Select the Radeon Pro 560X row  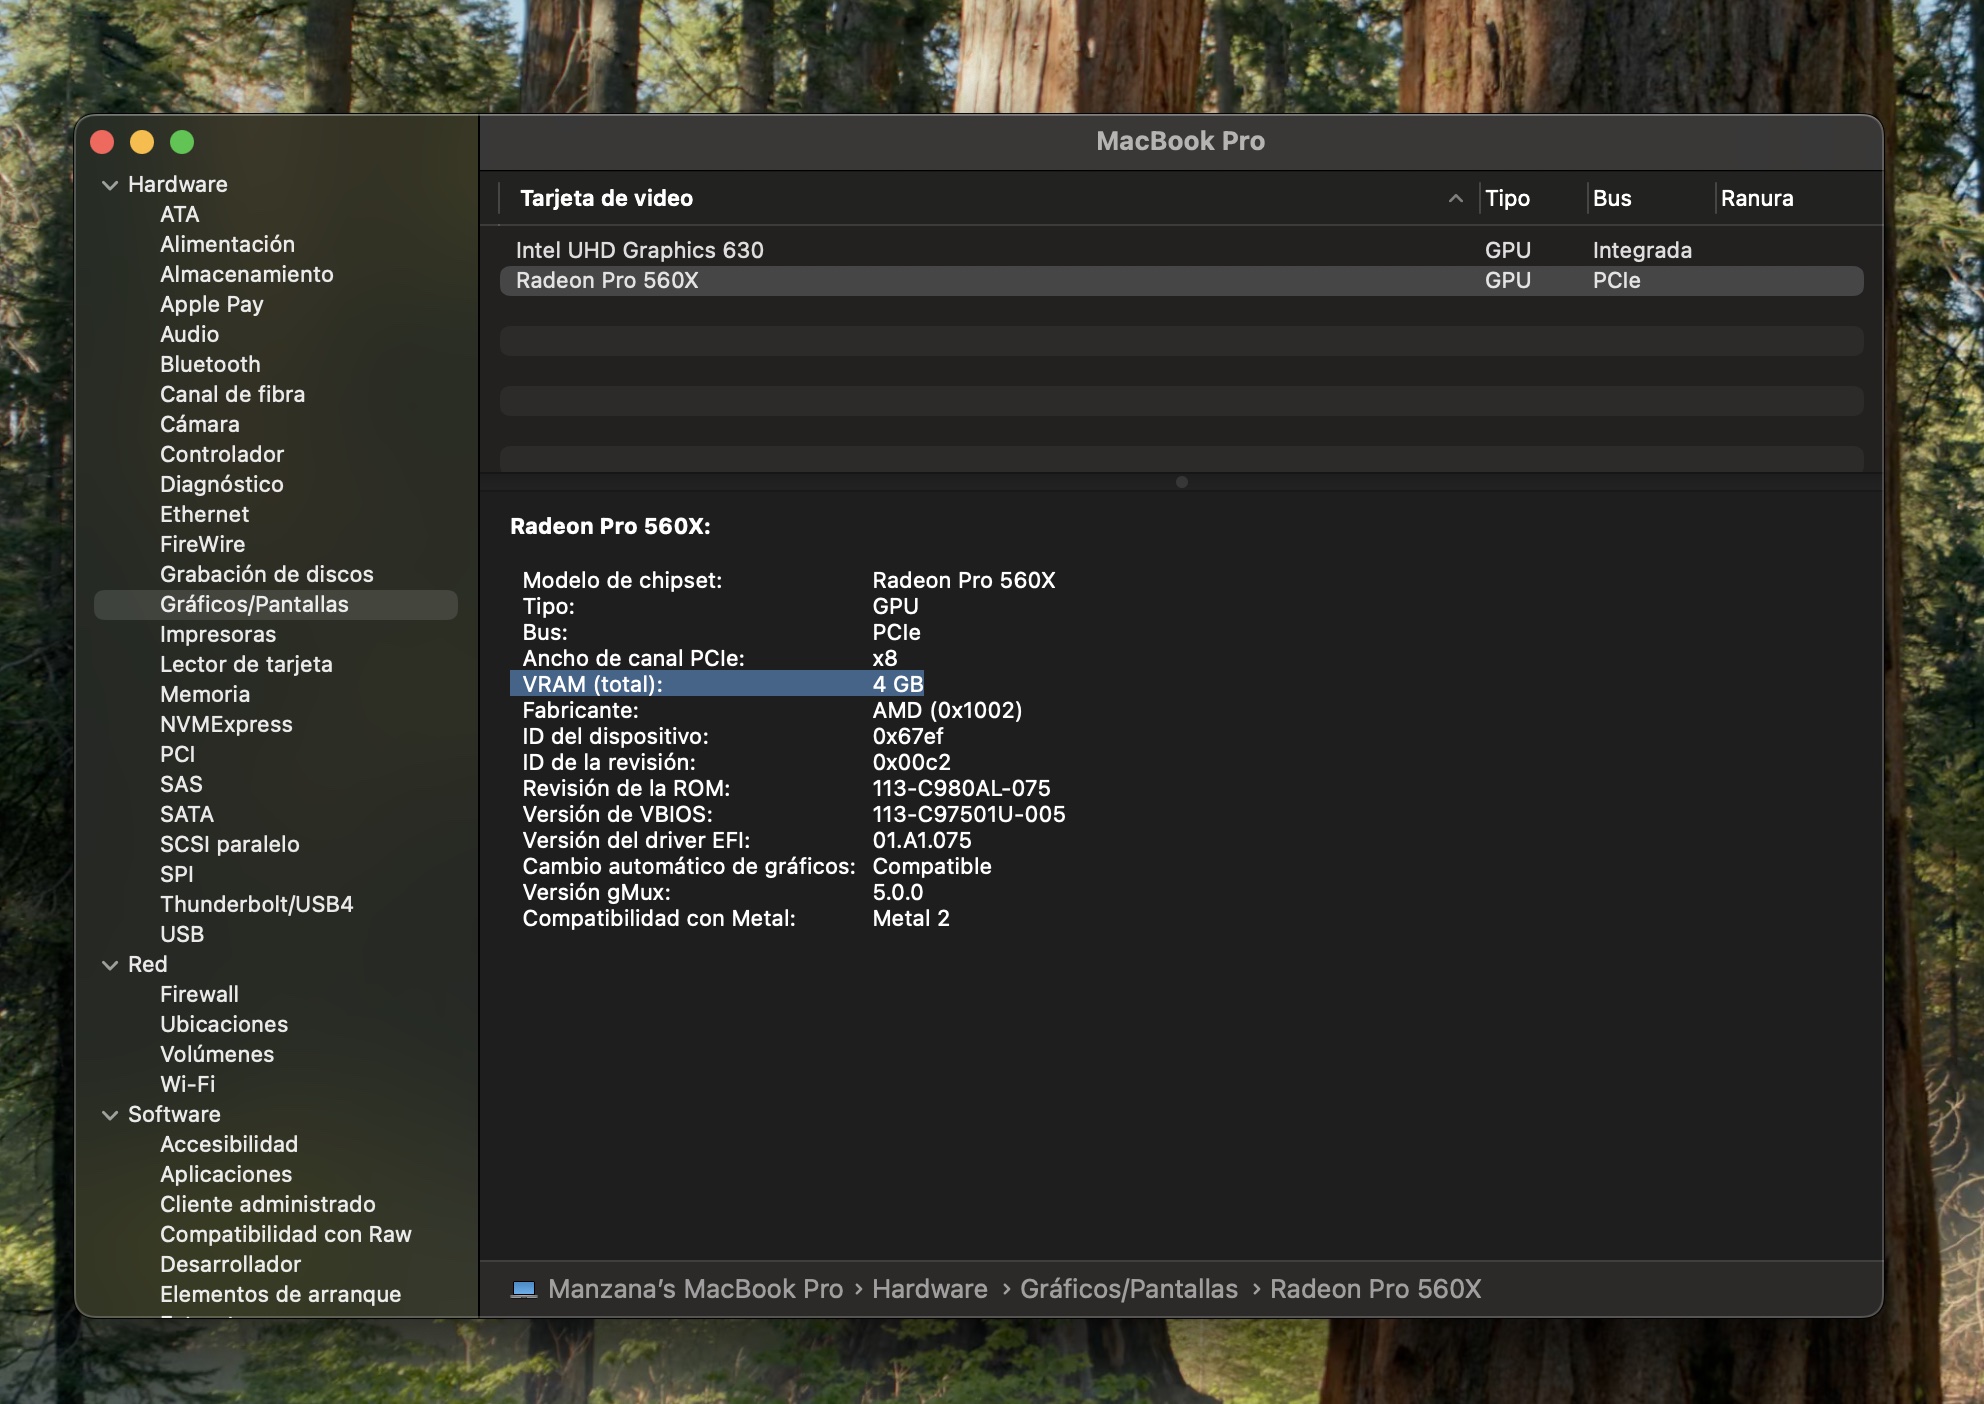(x=607, y=281)
